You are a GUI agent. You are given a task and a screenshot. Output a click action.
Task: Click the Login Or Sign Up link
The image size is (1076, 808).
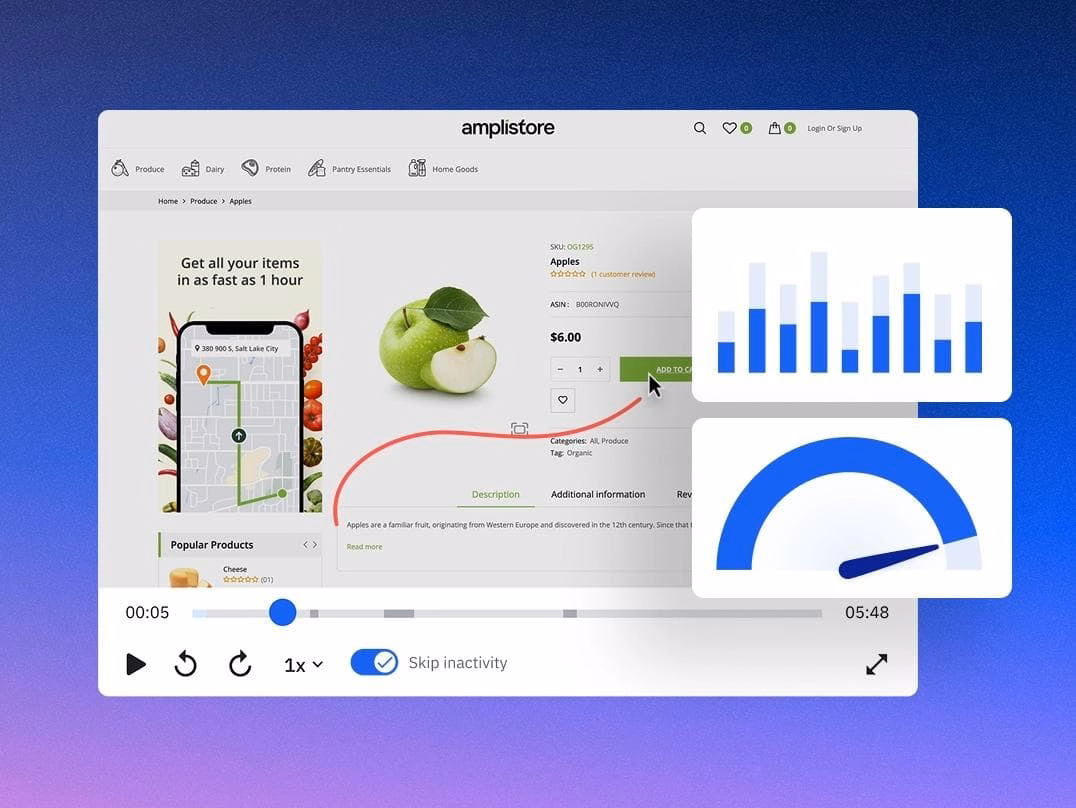click(x=834, y=128)
